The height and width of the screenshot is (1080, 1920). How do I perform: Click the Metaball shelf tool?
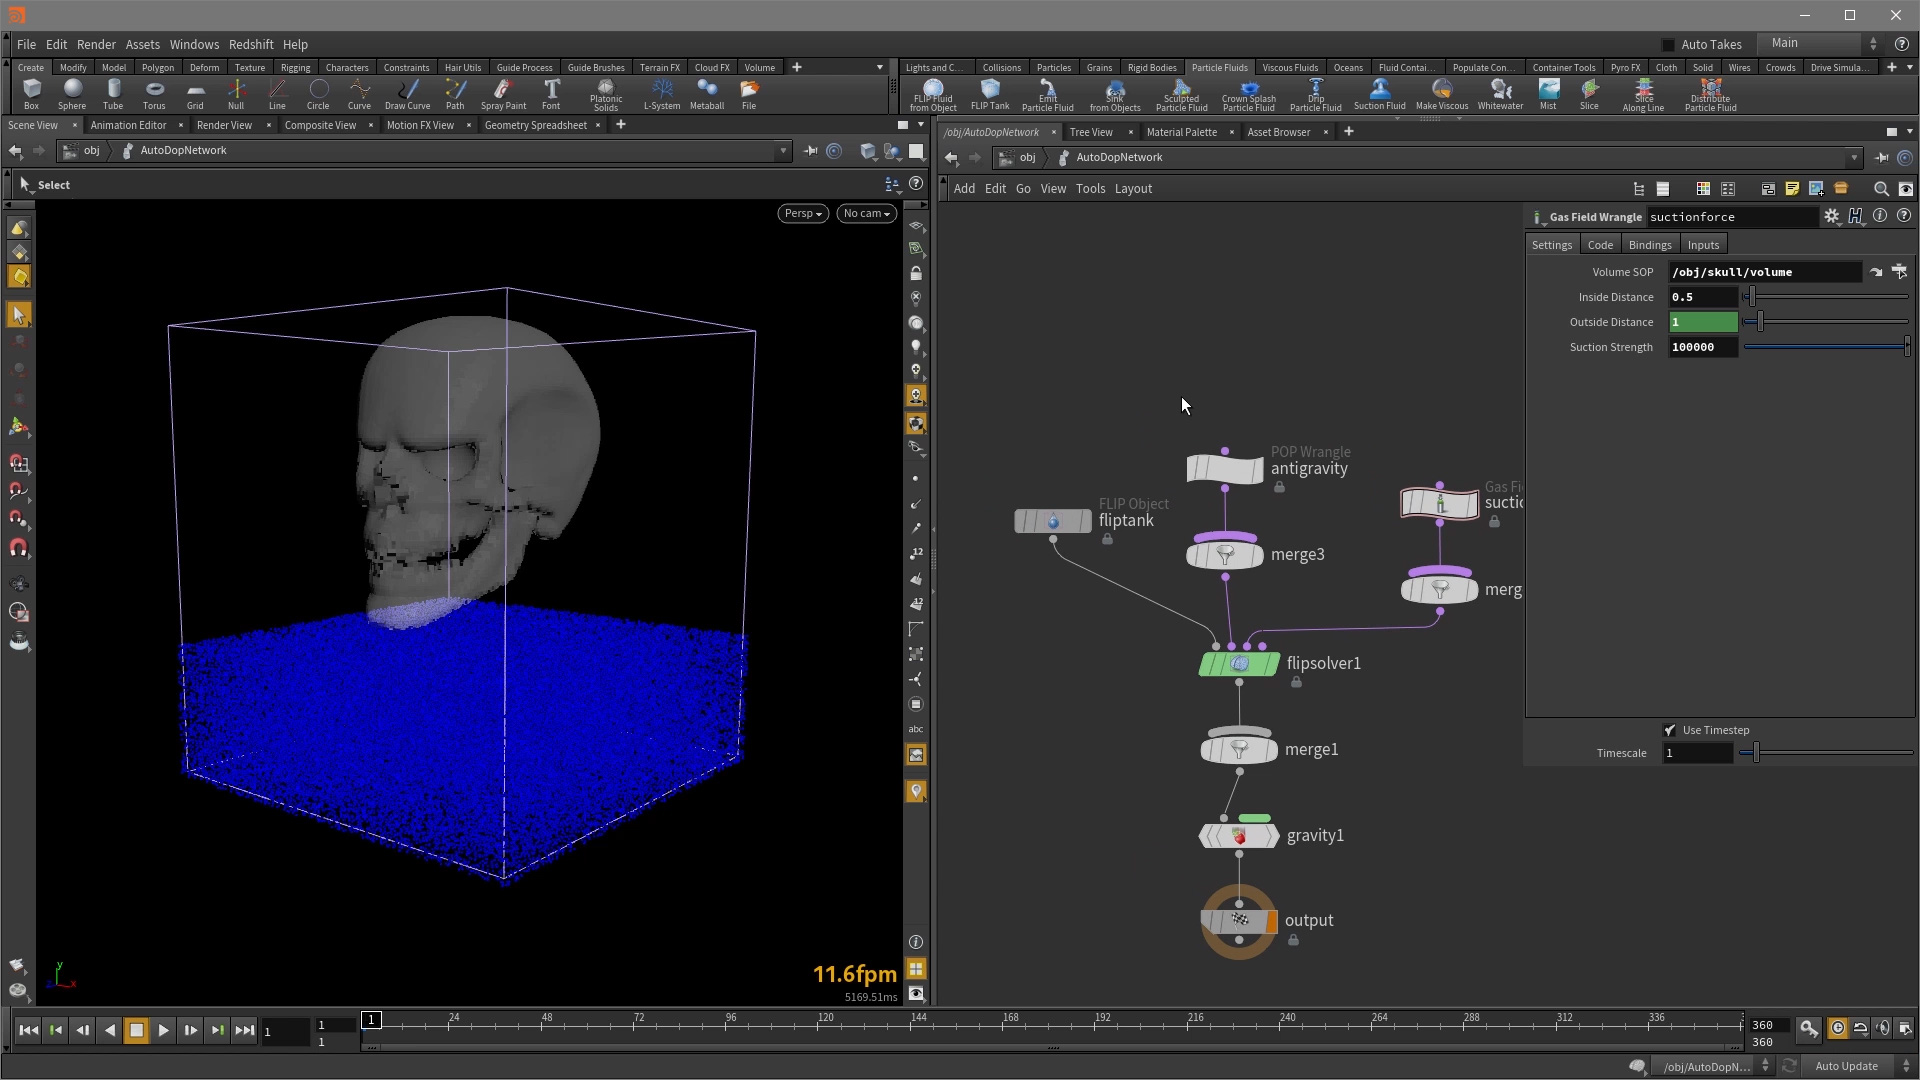pos(707,94)
